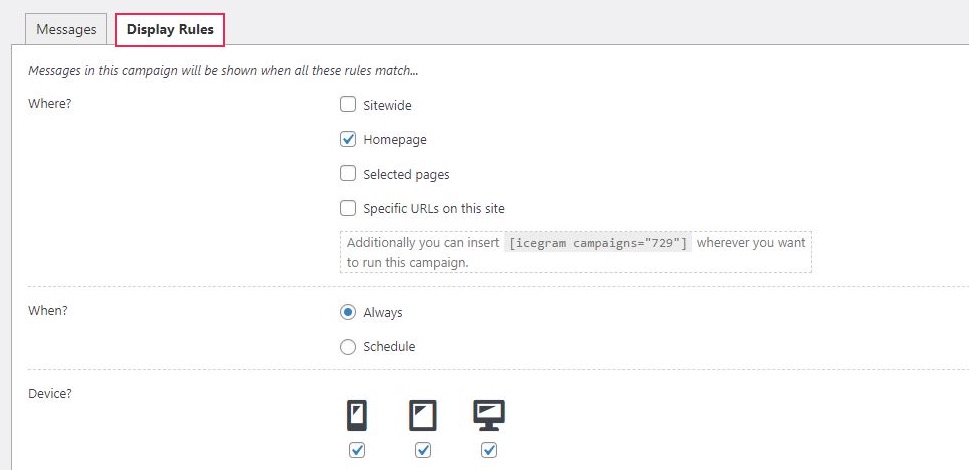Select the Schedule radio button

pyautogui.click(x=348, y=347)
